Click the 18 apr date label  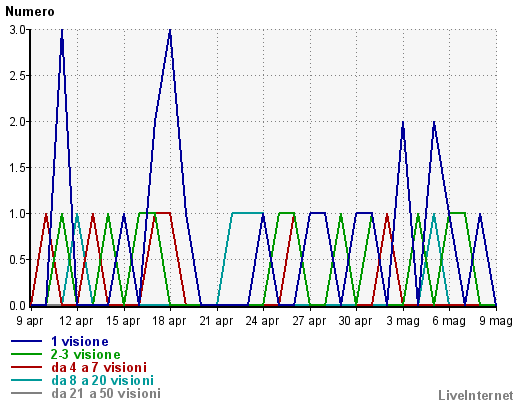point(169,321)
